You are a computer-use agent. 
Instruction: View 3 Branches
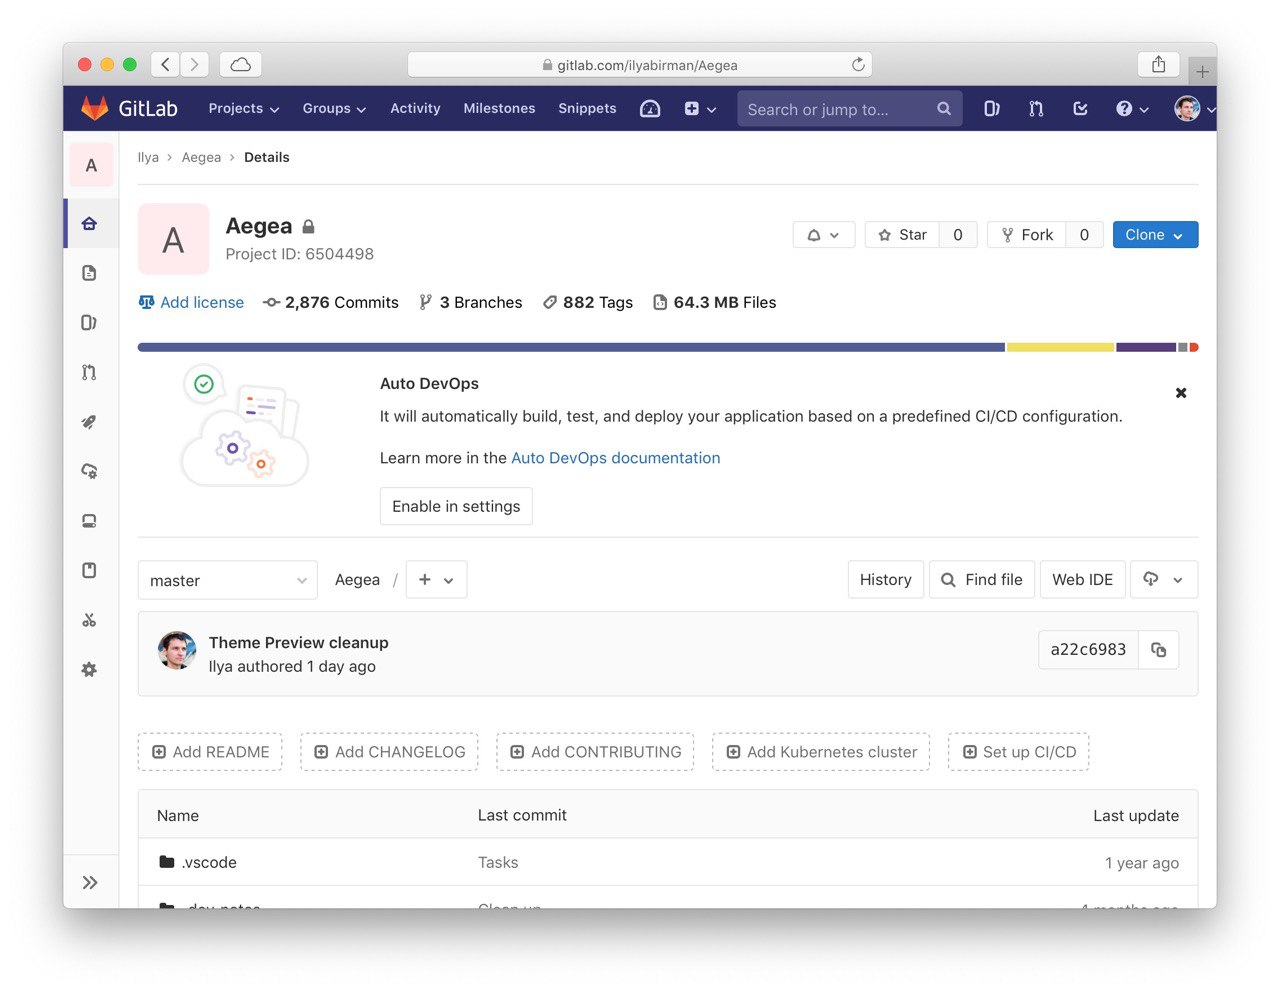pyautogui.click(x=470, y=302)
